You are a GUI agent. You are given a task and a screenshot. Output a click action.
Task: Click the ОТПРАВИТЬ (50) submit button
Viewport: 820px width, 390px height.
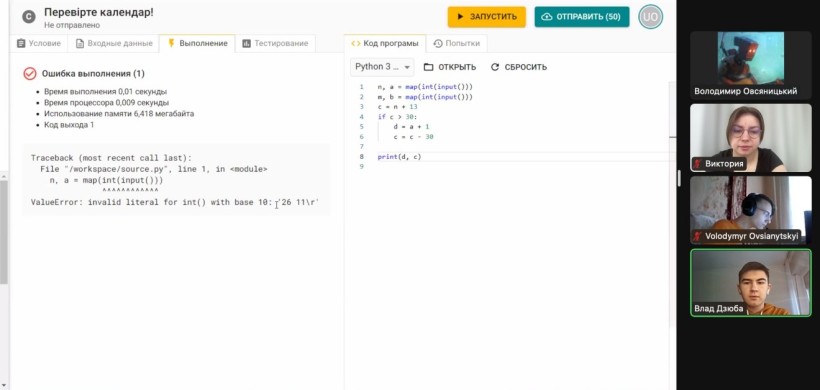point(582,17)
